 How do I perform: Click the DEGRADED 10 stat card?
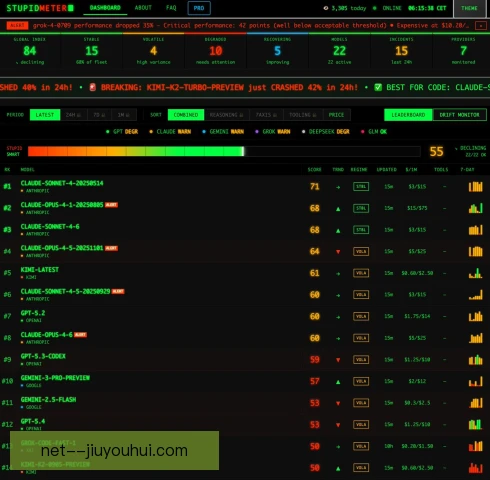point(216,51)
